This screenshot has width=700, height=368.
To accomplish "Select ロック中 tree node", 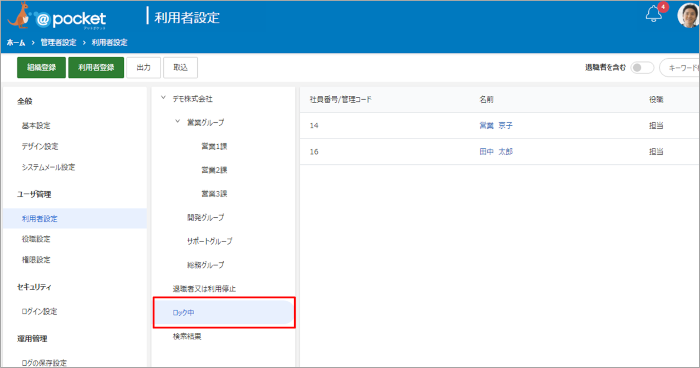I will point(224,313).
